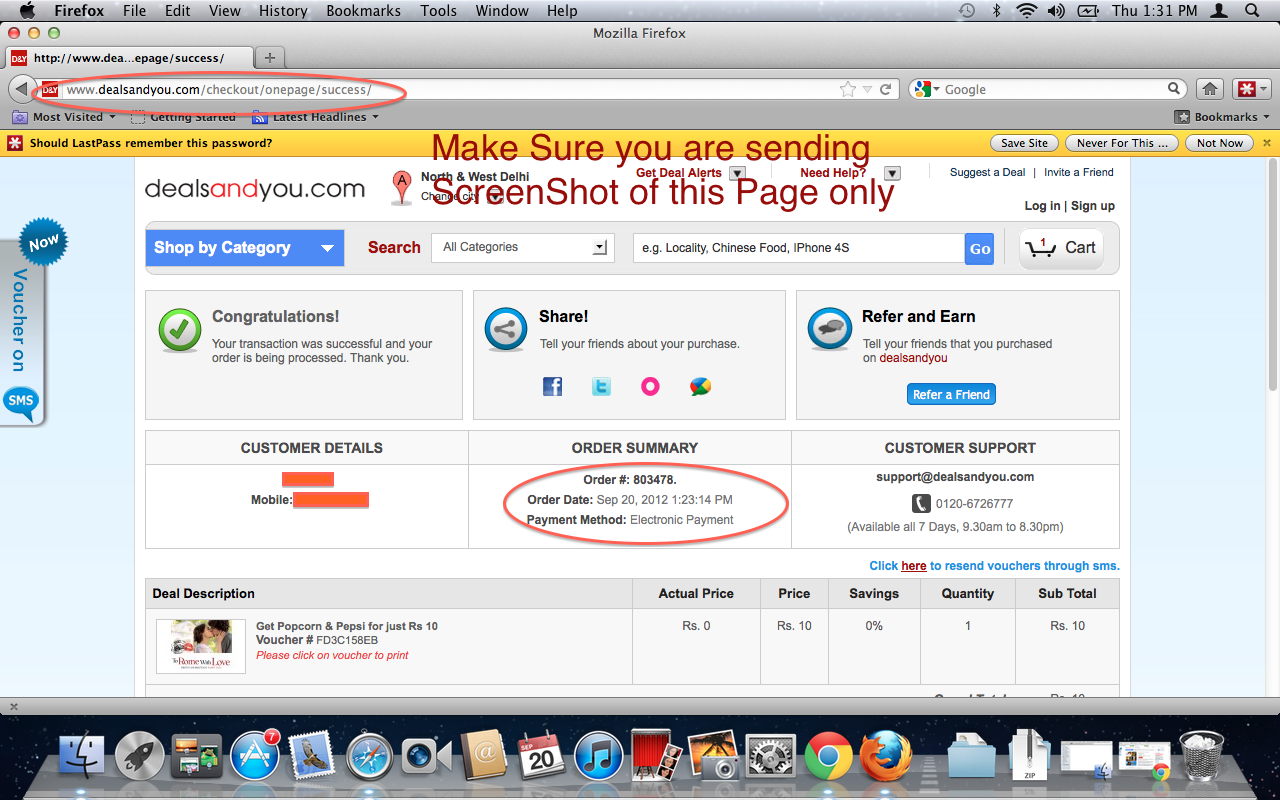1280x800 pixels.
Task: Open the File menu
Action: coord(134,11)
